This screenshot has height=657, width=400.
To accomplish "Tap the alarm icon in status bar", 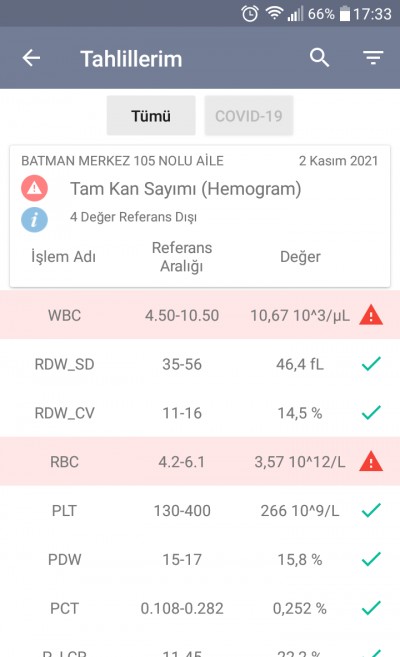I will [250, 14].
